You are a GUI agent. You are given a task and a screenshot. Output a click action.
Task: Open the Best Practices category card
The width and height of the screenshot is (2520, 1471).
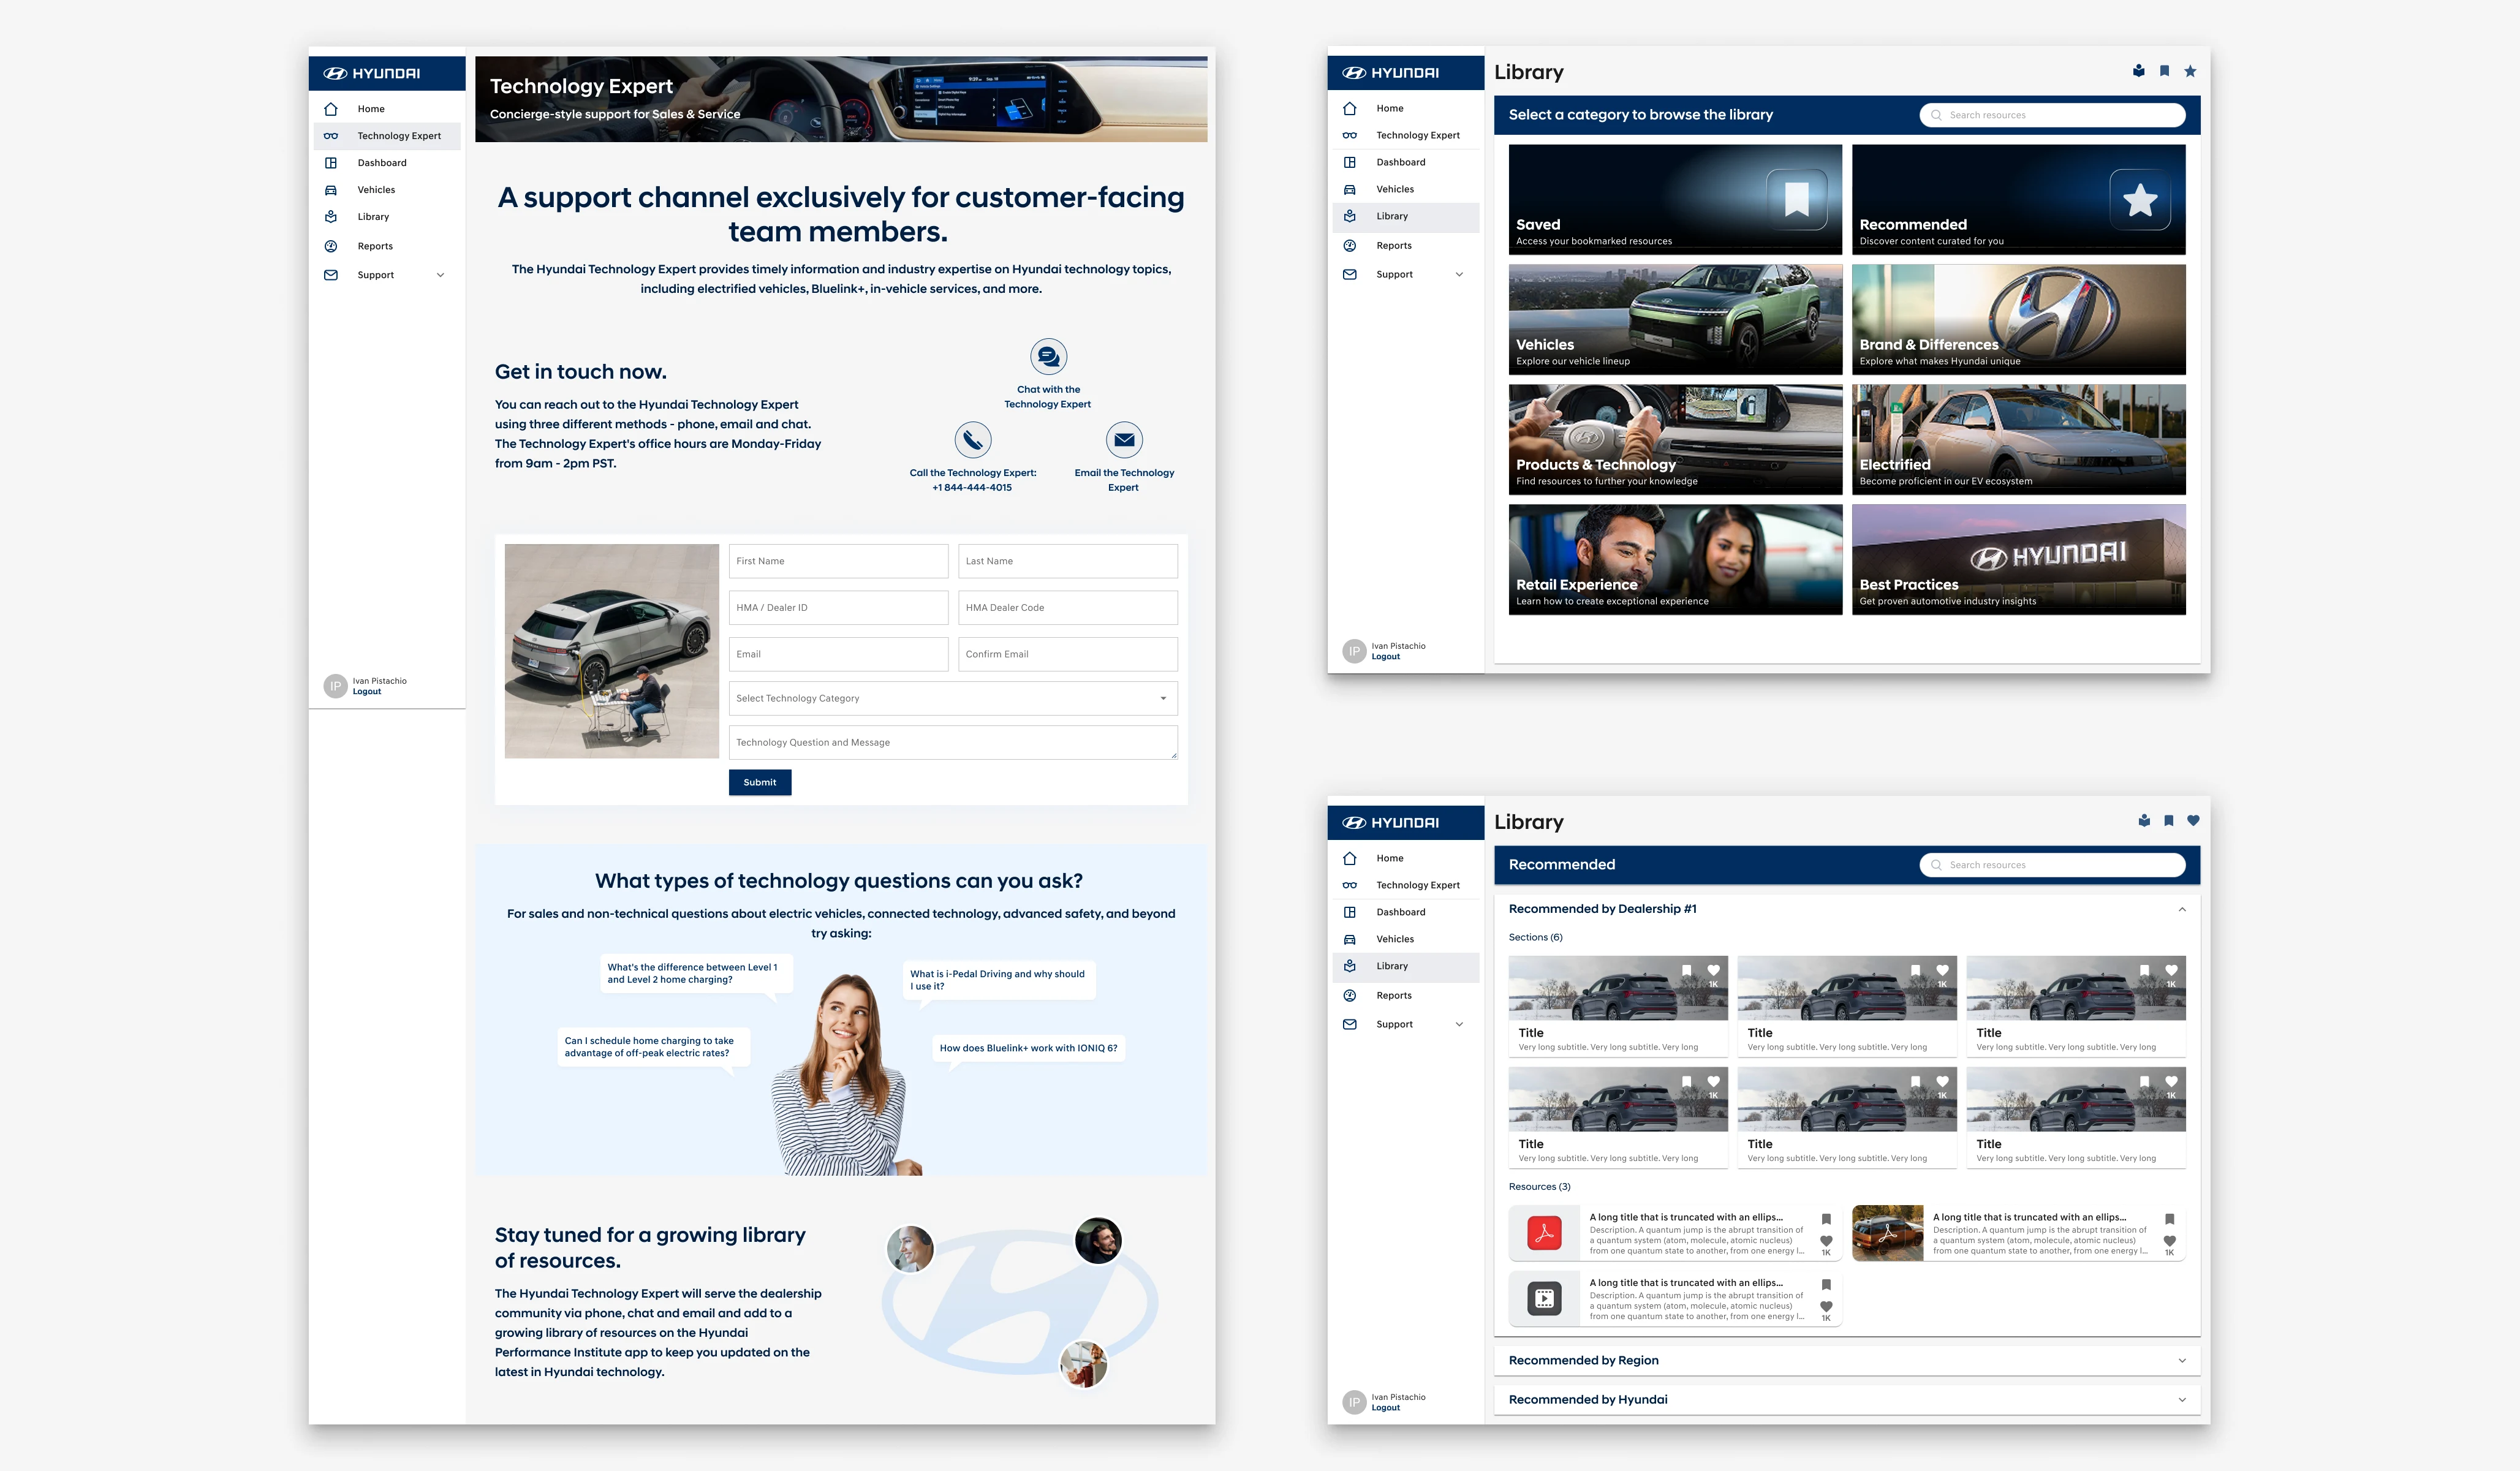pos(2018,559)
